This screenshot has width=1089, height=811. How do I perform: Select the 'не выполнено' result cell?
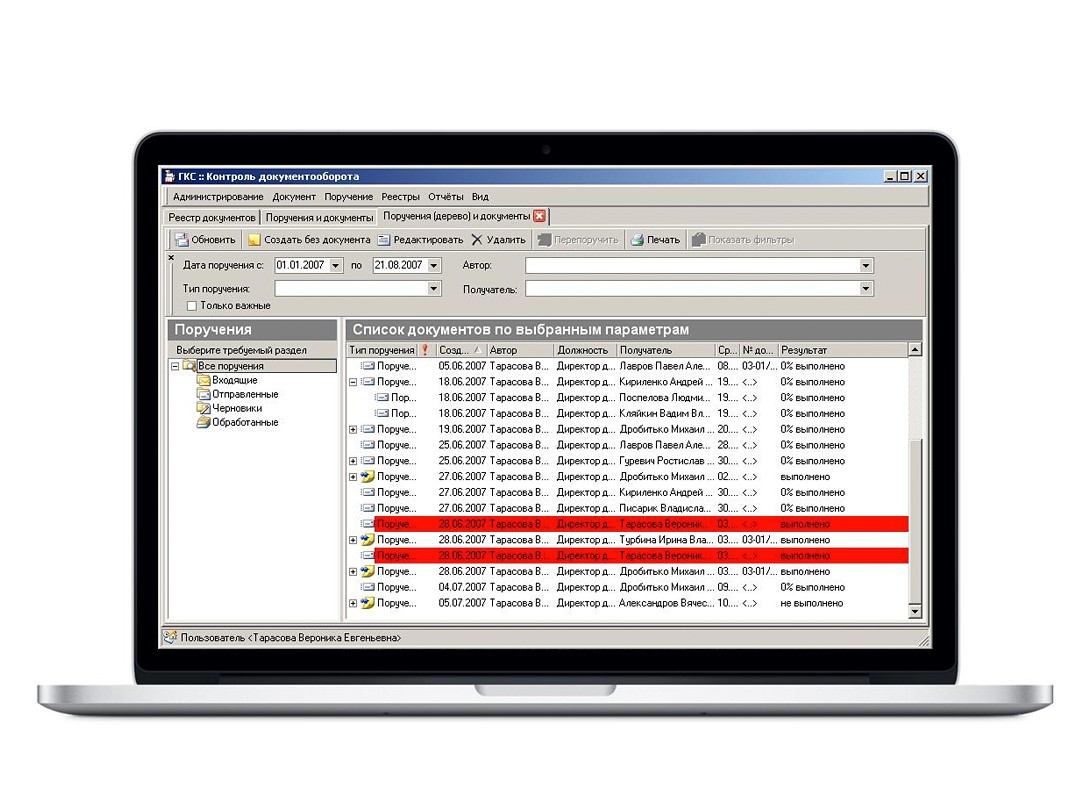pos(811,603)
